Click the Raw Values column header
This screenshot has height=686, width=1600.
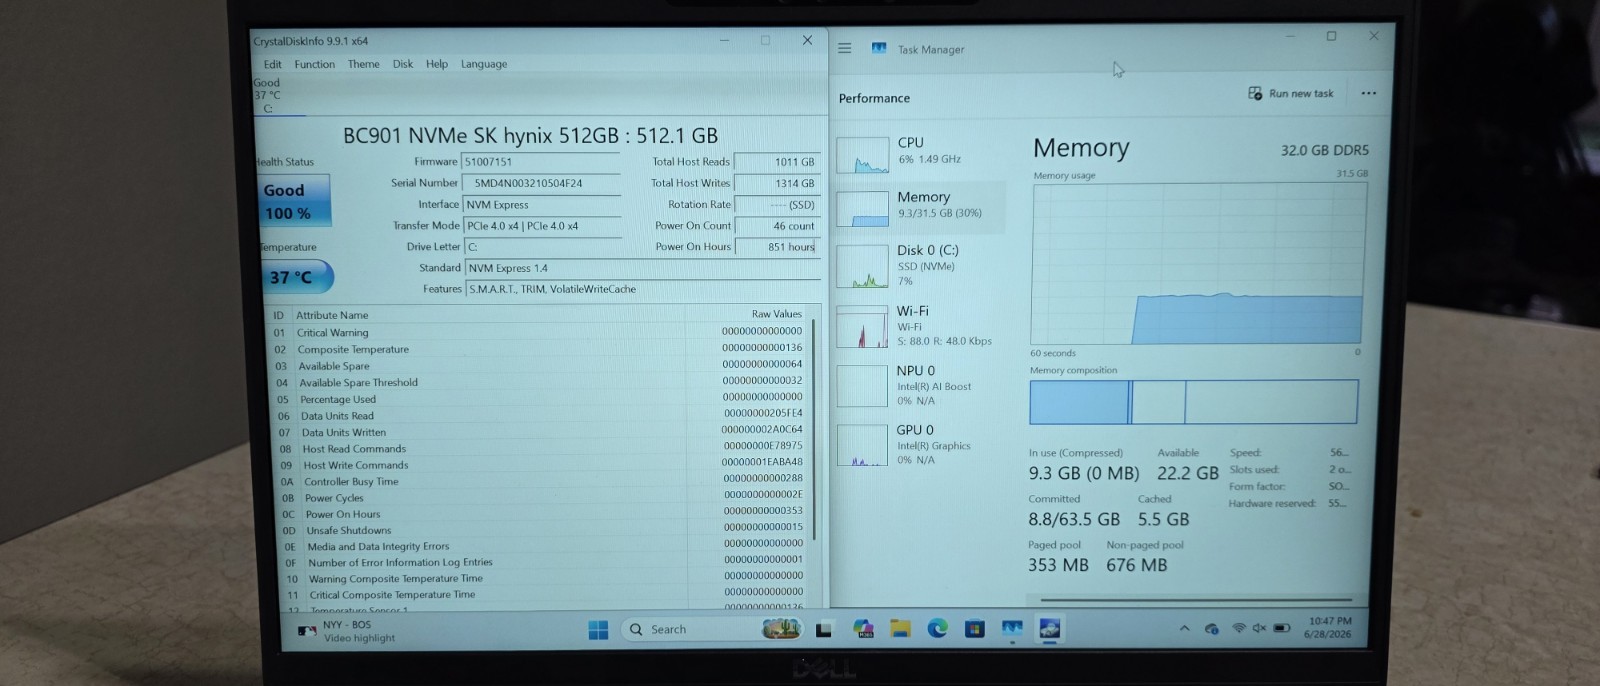(777, 314)
